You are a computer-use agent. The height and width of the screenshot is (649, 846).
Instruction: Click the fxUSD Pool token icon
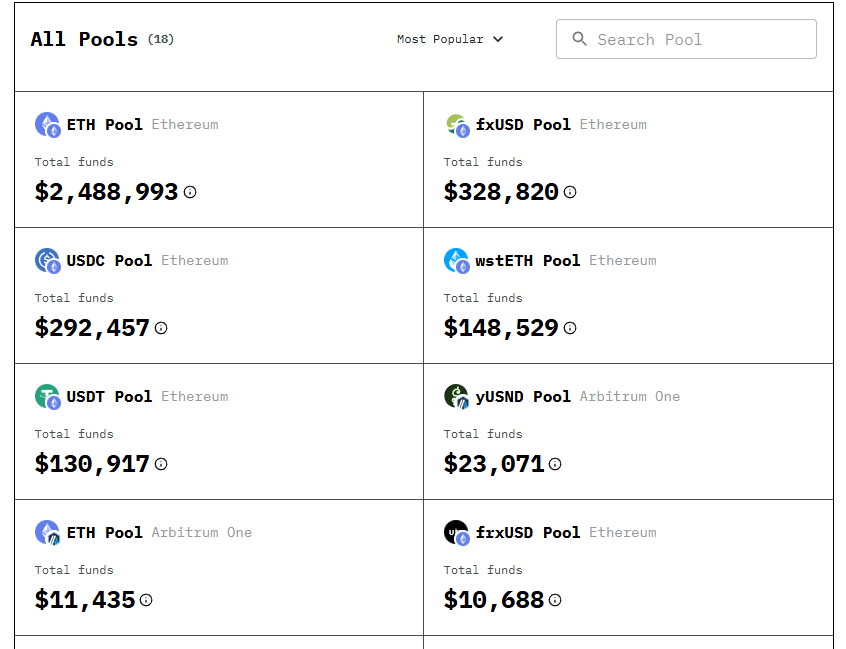457,124
